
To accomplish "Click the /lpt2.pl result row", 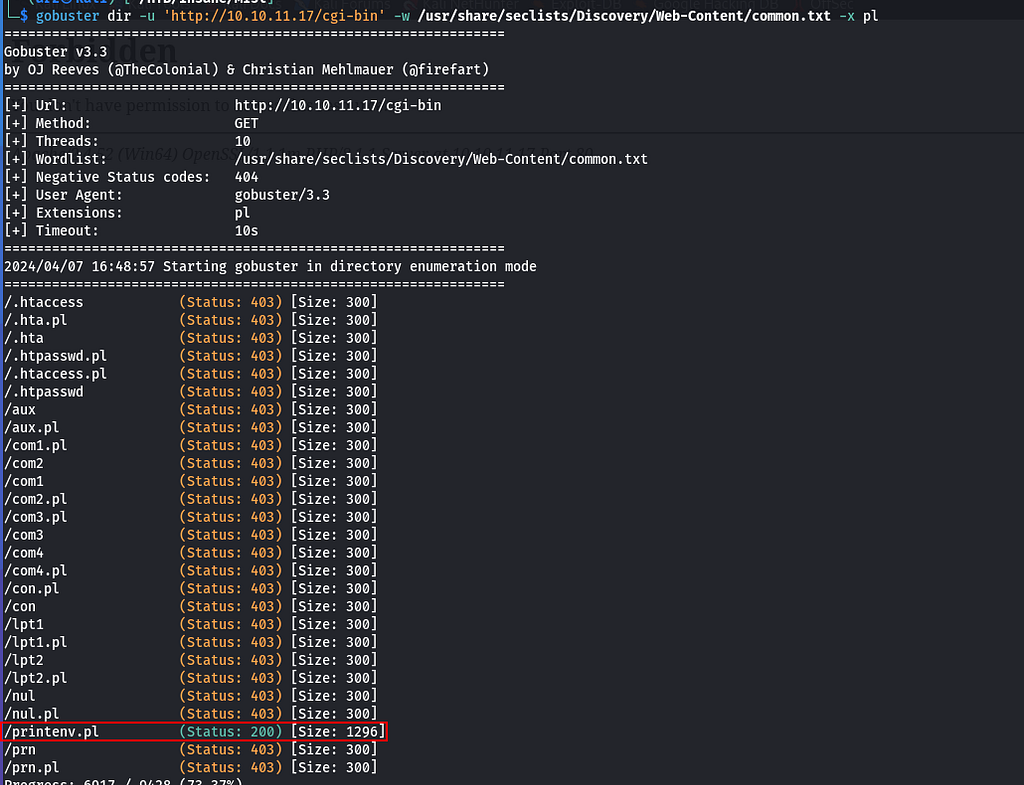I will tap(191, 678).
